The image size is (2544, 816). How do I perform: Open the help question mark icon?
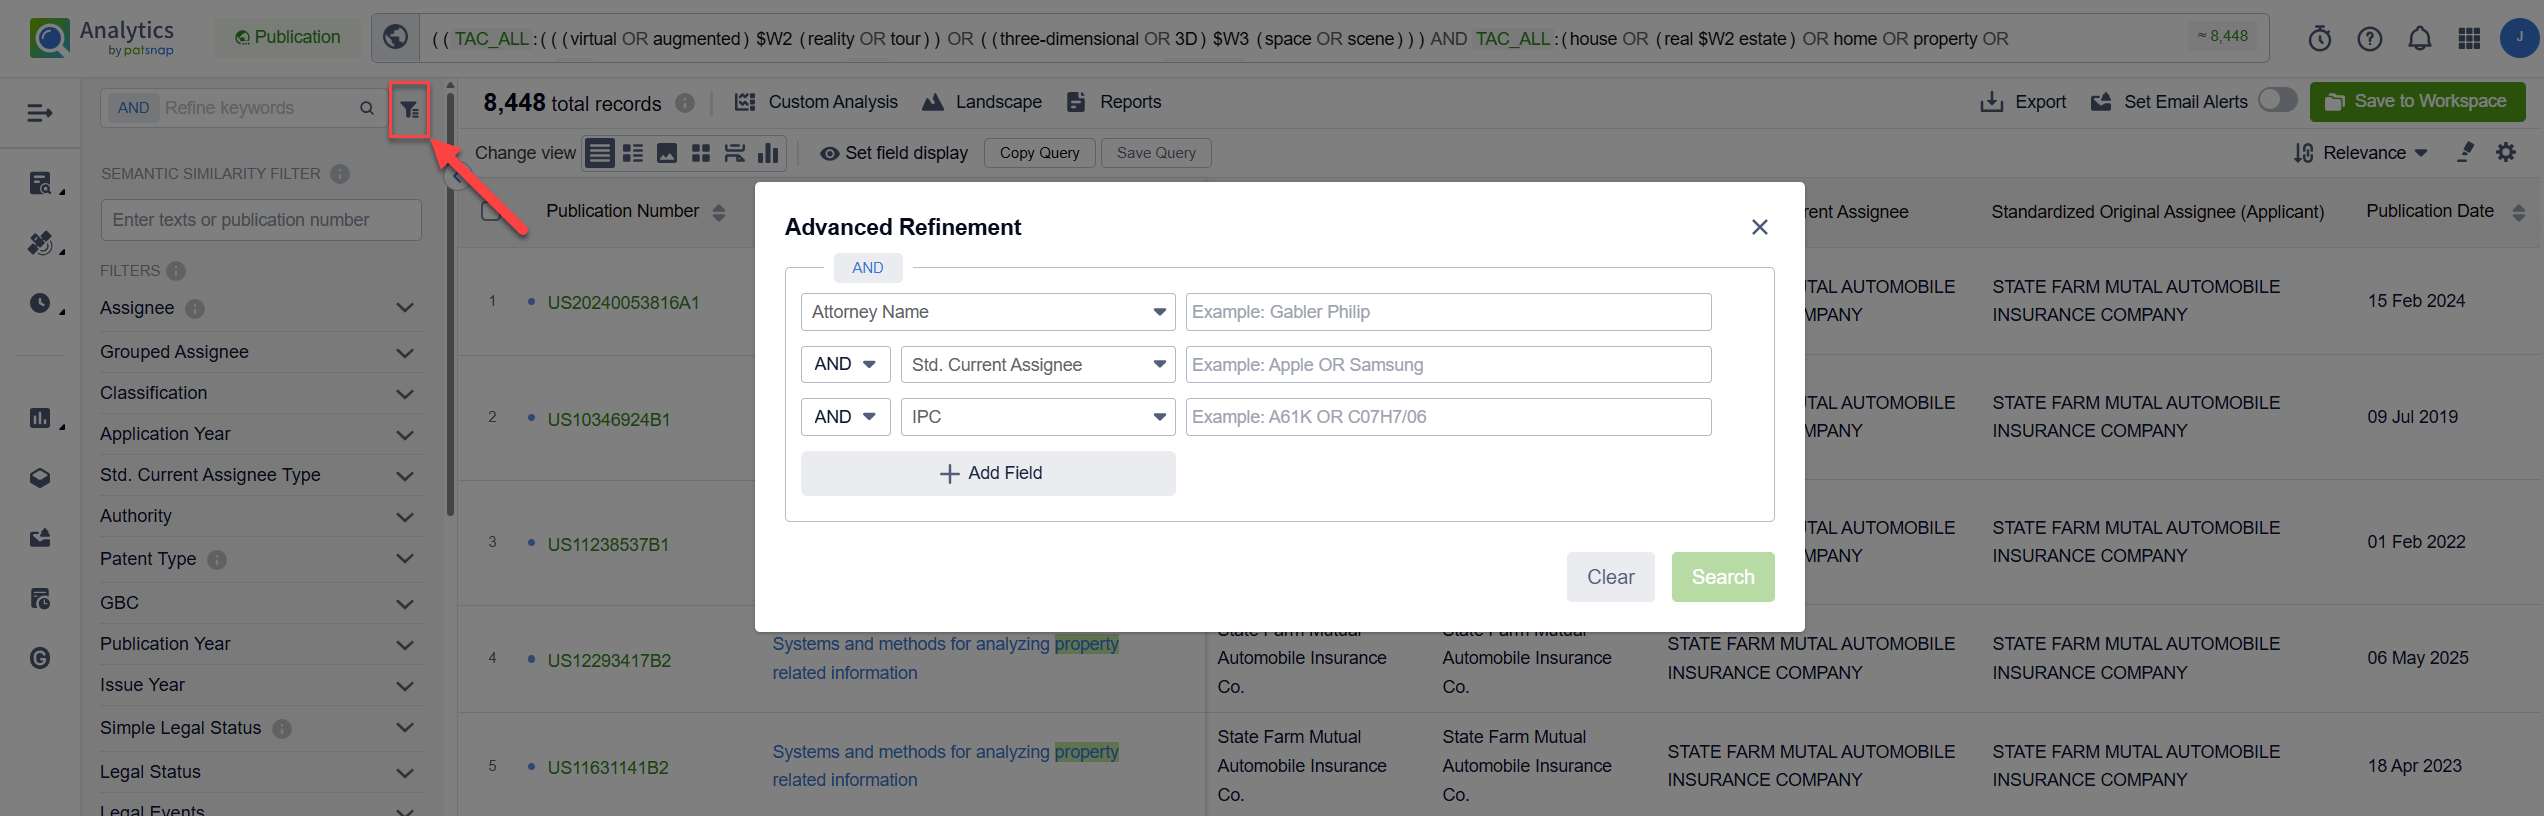pos(2369,39)
